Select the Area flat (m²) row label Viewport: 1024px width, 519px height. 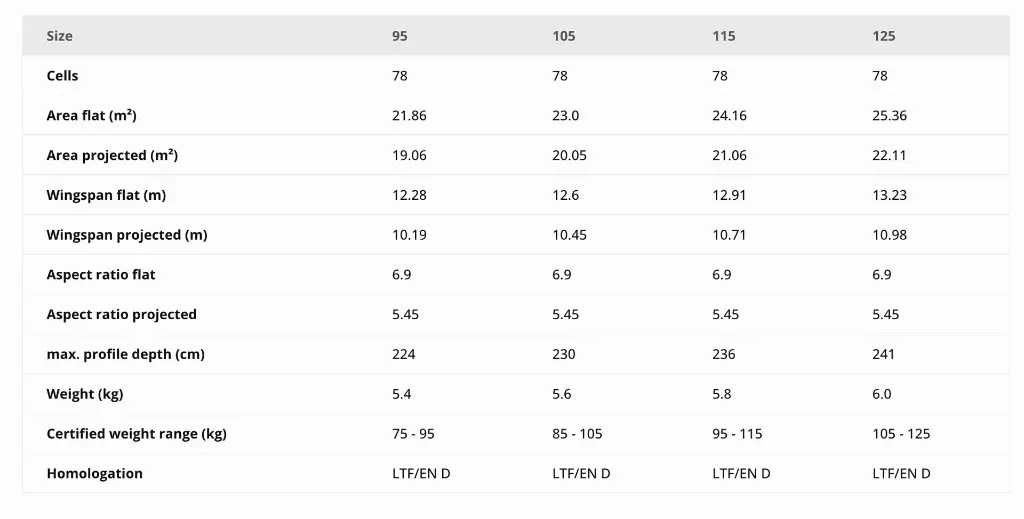coord(91,116)
